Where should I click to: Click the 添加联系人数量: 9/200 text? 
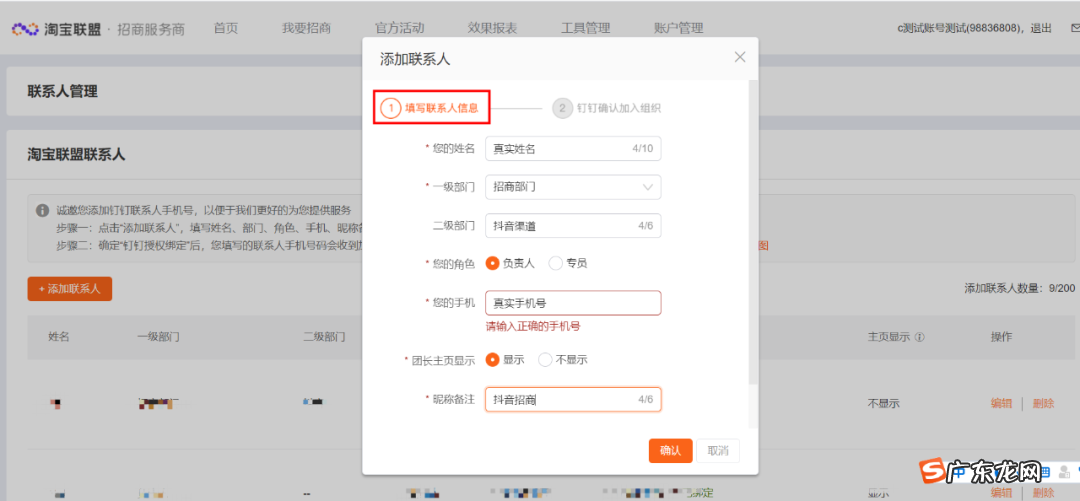[1019, 289]
